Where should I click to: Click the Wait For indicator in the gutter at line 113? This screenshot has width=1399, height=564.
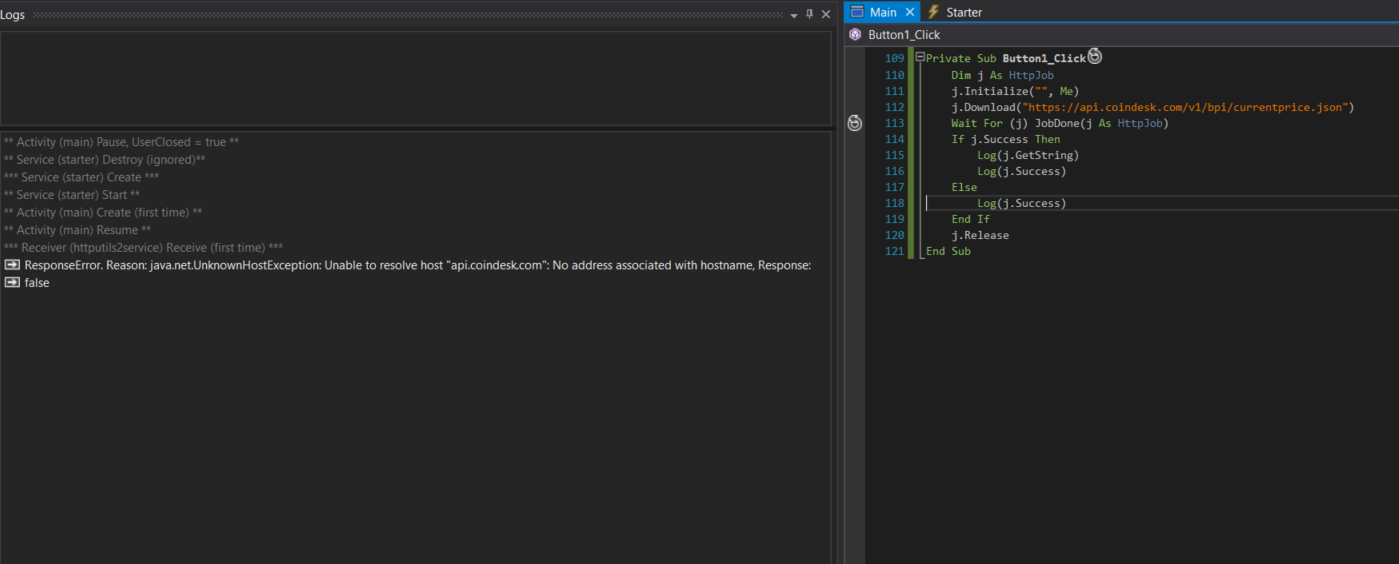[854, 123]
